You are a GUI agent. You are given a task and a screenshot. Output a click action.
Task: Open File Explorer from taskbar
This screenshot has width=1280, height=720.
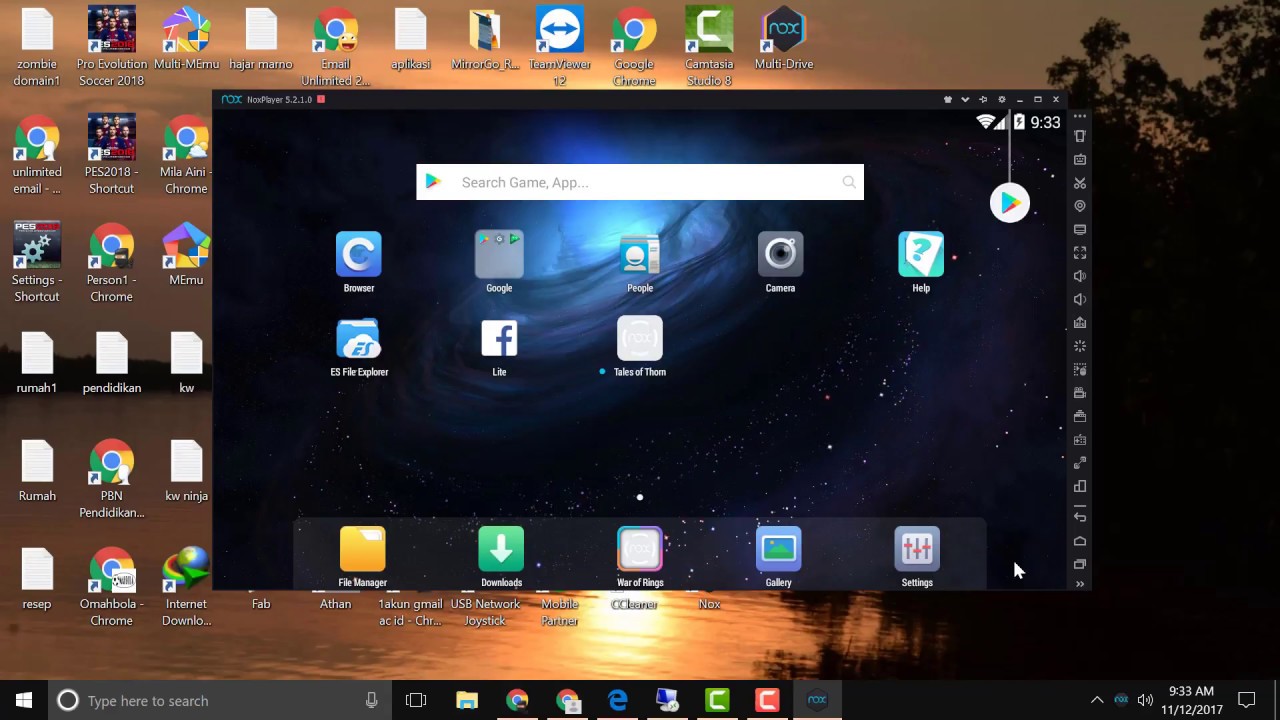click(467, 700)
